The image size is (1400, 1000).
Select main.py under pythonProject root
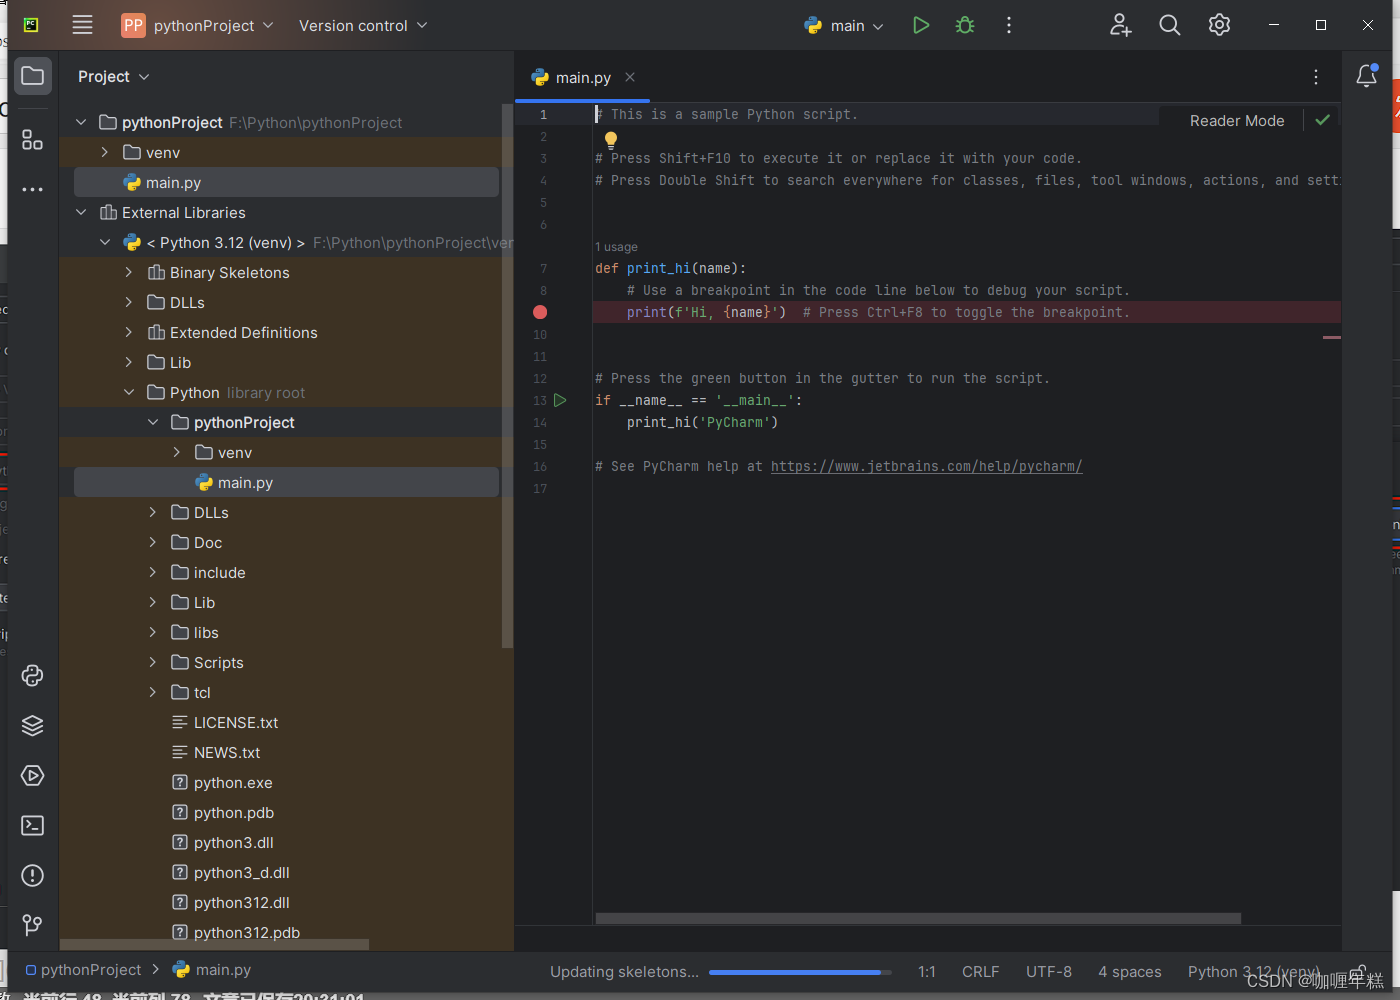click(286, 182)
